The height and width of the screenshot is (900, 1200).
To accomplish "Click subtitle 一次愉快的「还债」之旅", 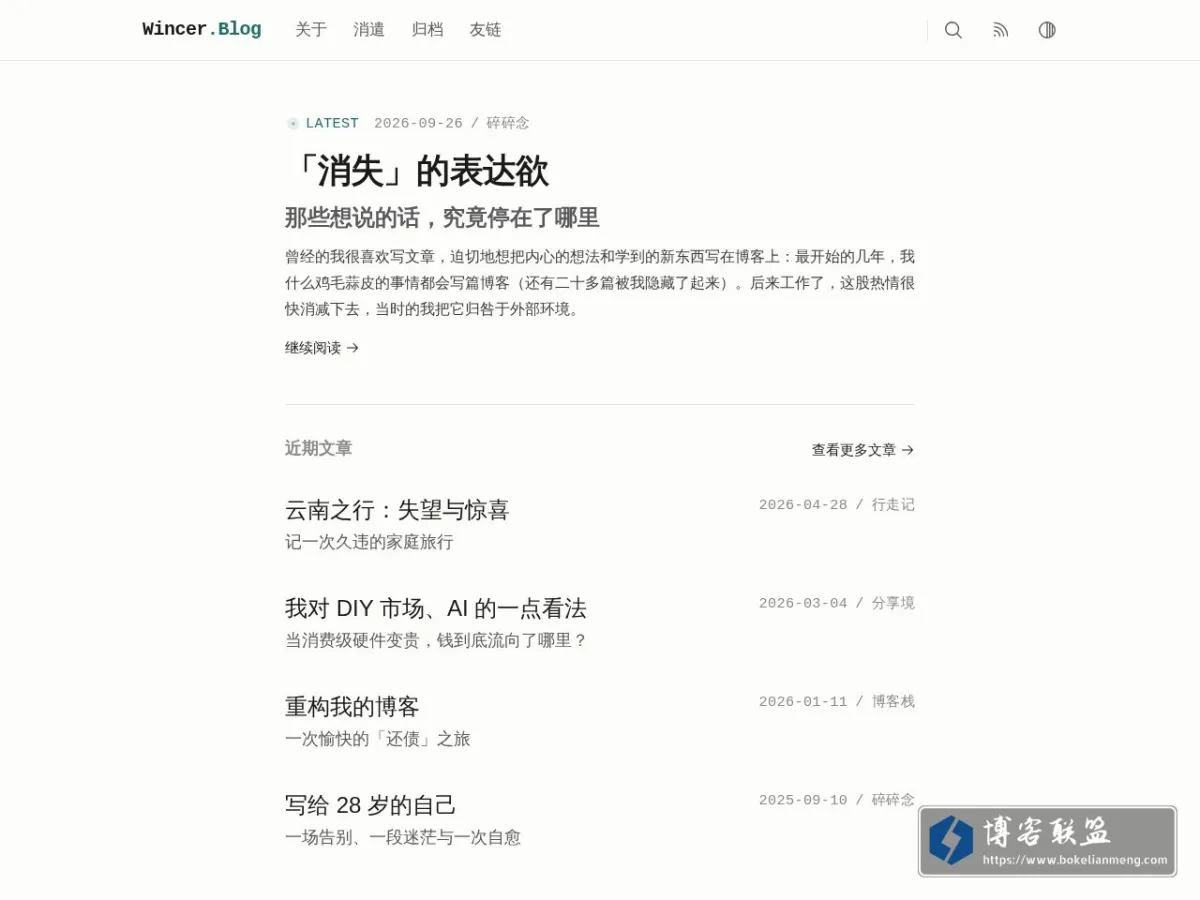I will click(377, 739).
